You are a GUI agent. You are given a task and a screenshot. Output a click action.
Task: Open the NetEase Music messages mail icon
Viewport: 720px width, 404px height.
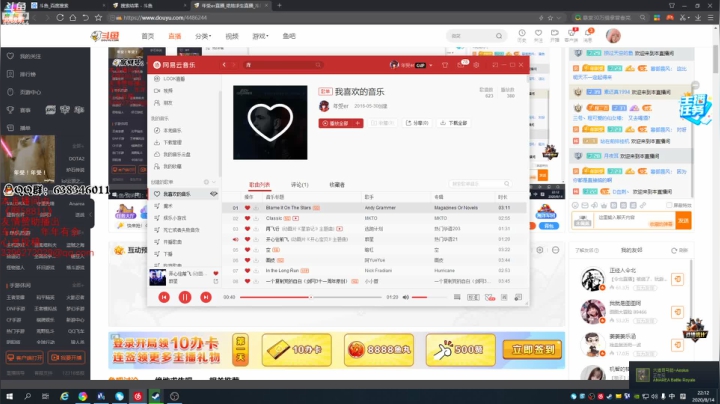point(461,65)
